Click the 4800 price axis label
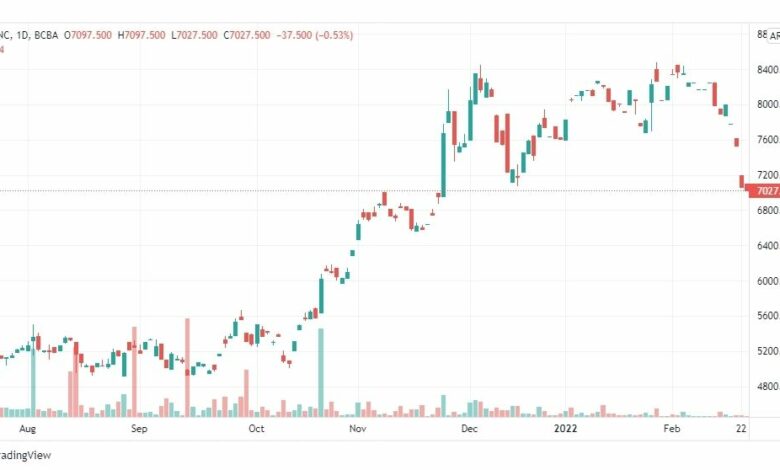This screenshot has width=780, height=470. click(768, 386)
